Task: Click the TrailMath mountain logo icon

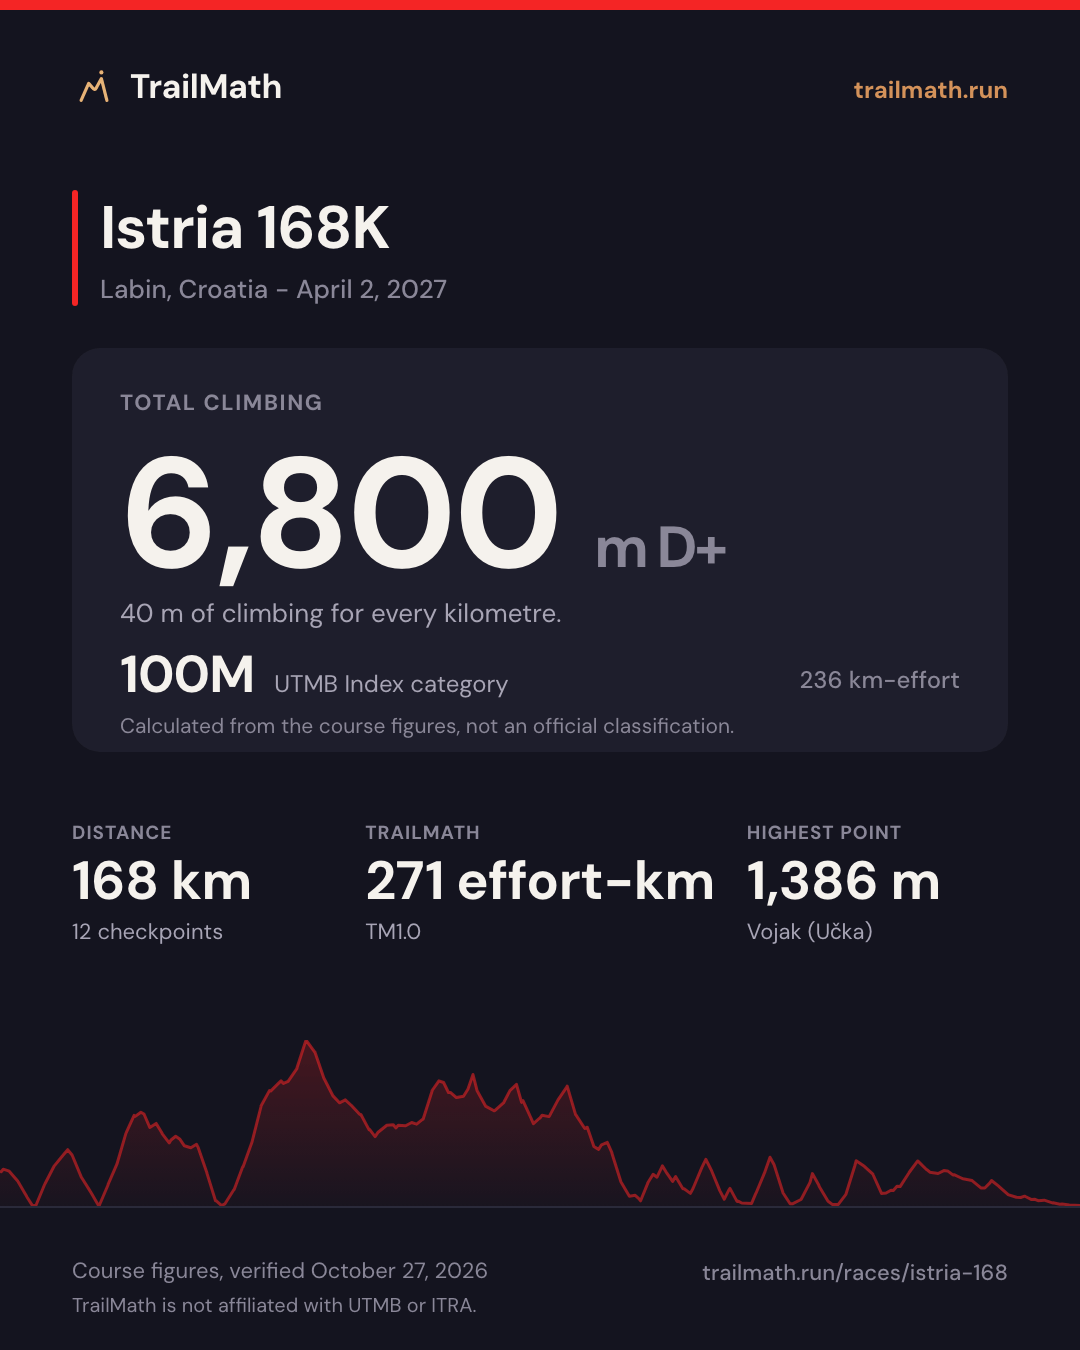Action: tap(94, 87)
